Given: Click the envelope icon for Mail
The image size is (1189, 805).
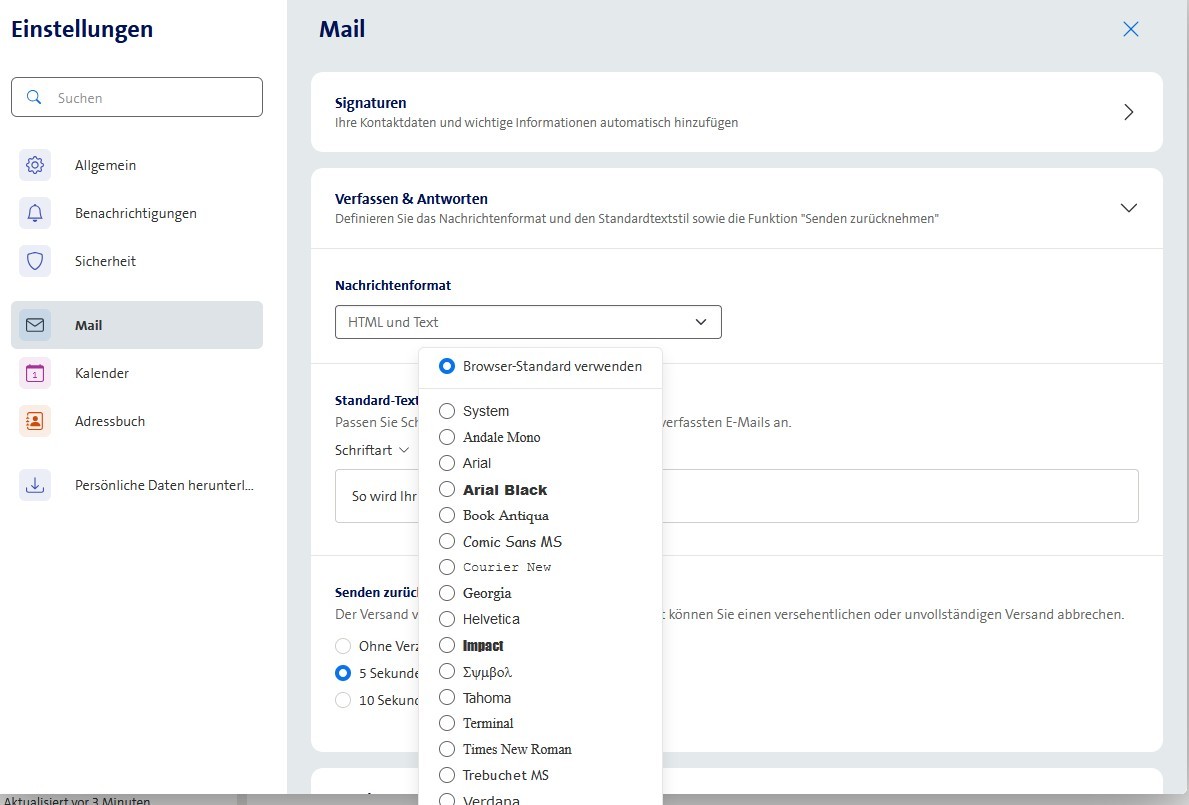Looking at the screenshot, I should [35, 325].
